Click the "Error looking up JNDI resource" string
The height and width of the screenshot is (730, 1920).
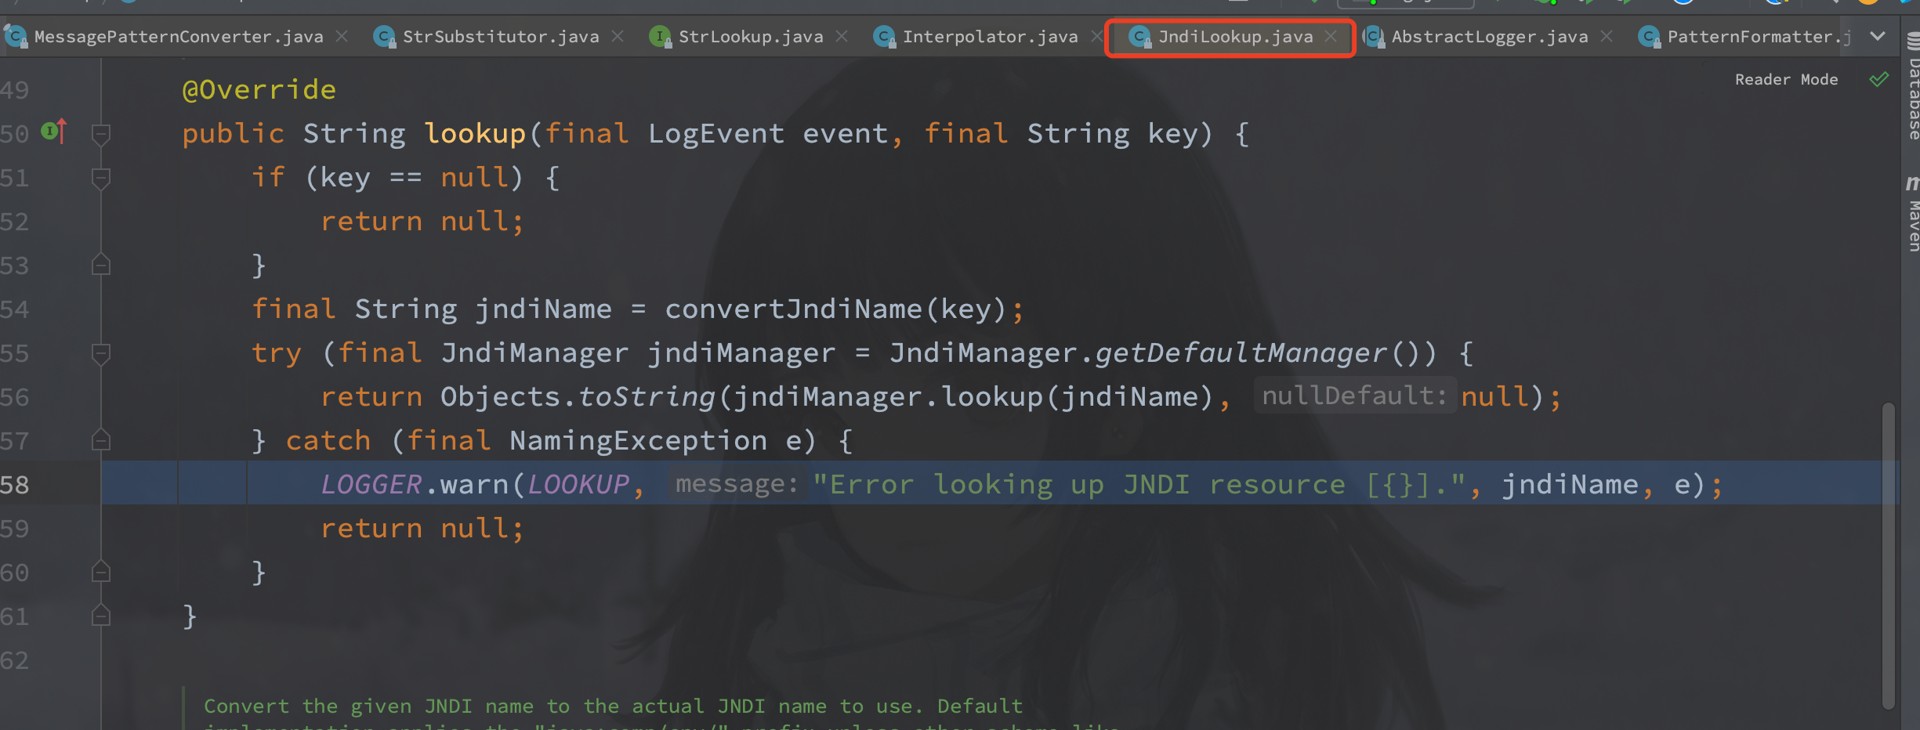point(1139,485)
